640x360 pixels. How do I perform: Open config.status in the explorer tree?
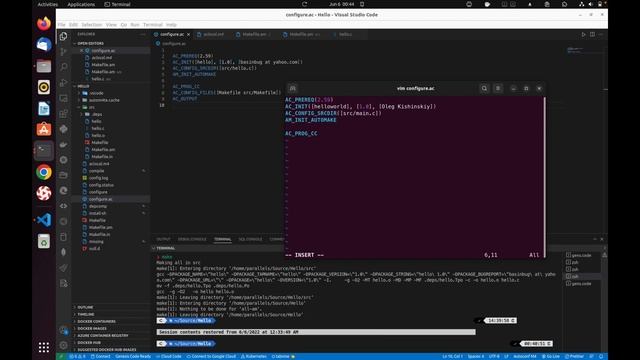(x=101, y=185)
